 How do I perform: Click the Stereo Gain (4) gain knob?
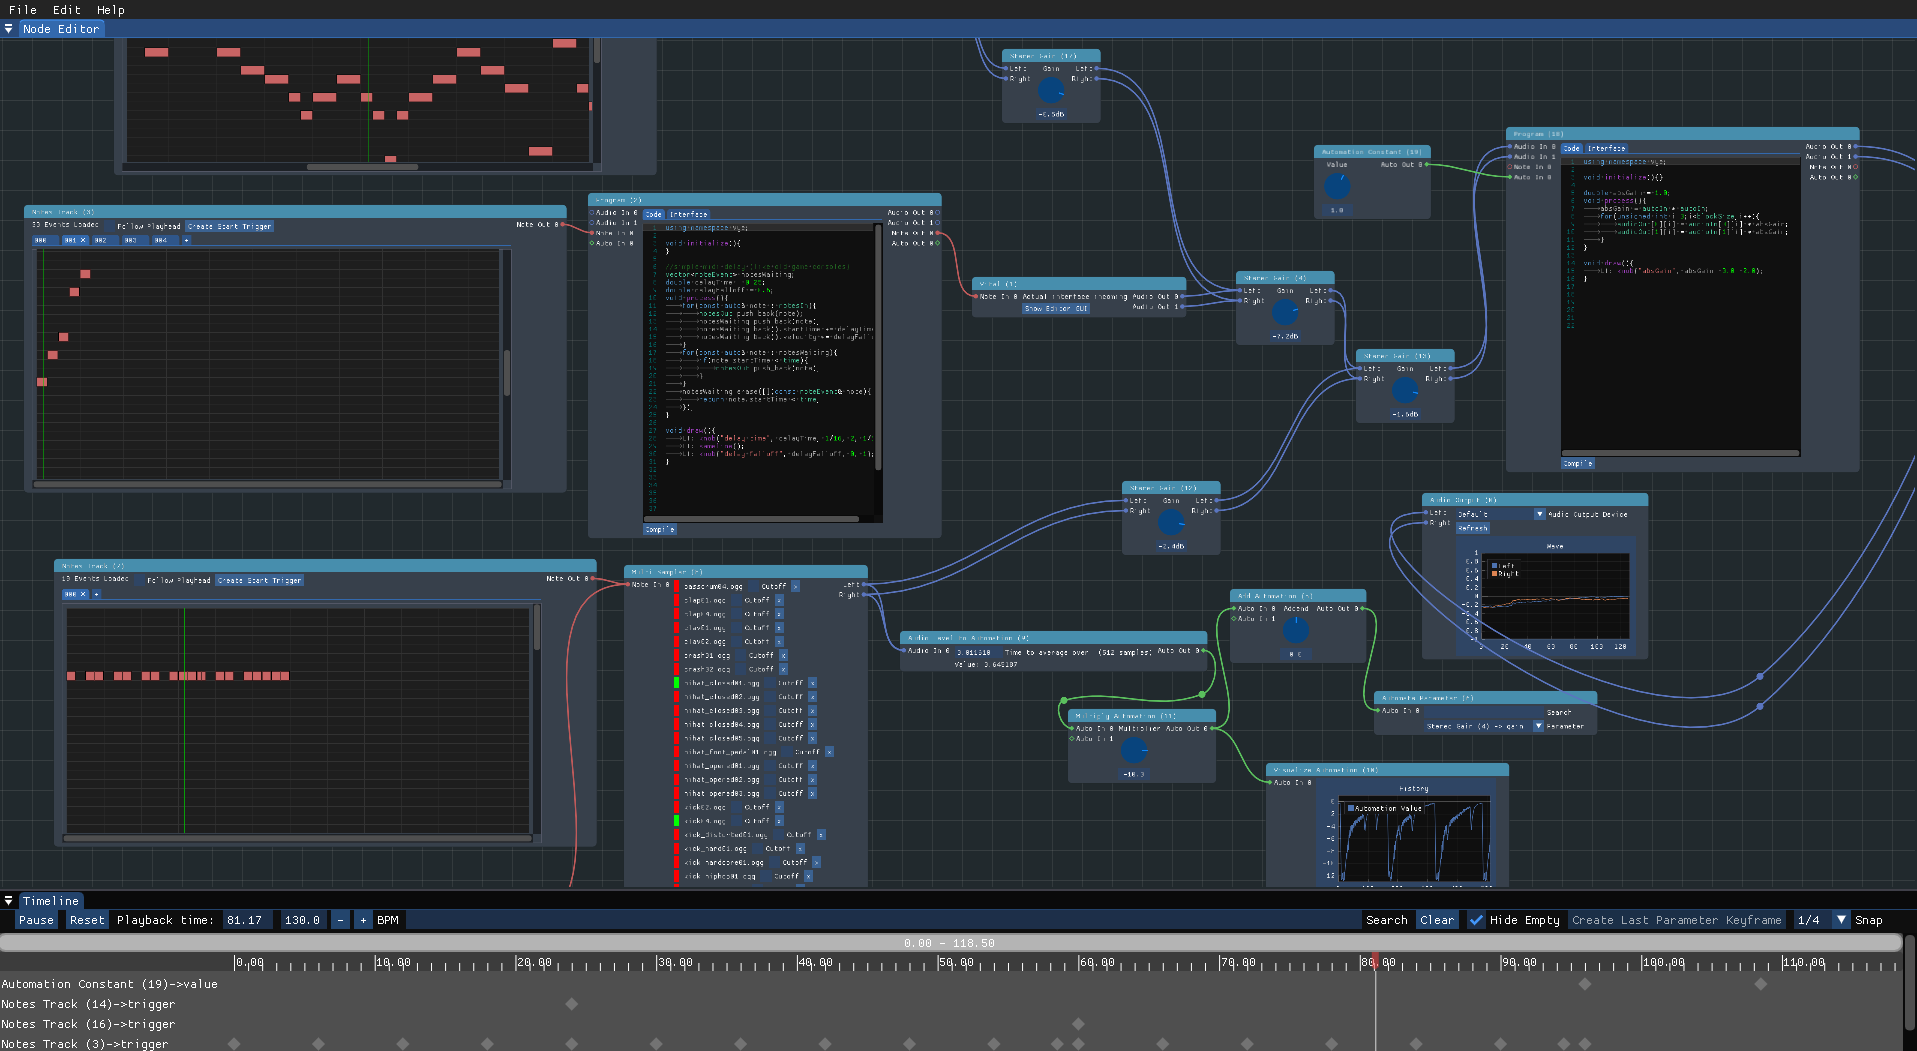click(1285, 313)
